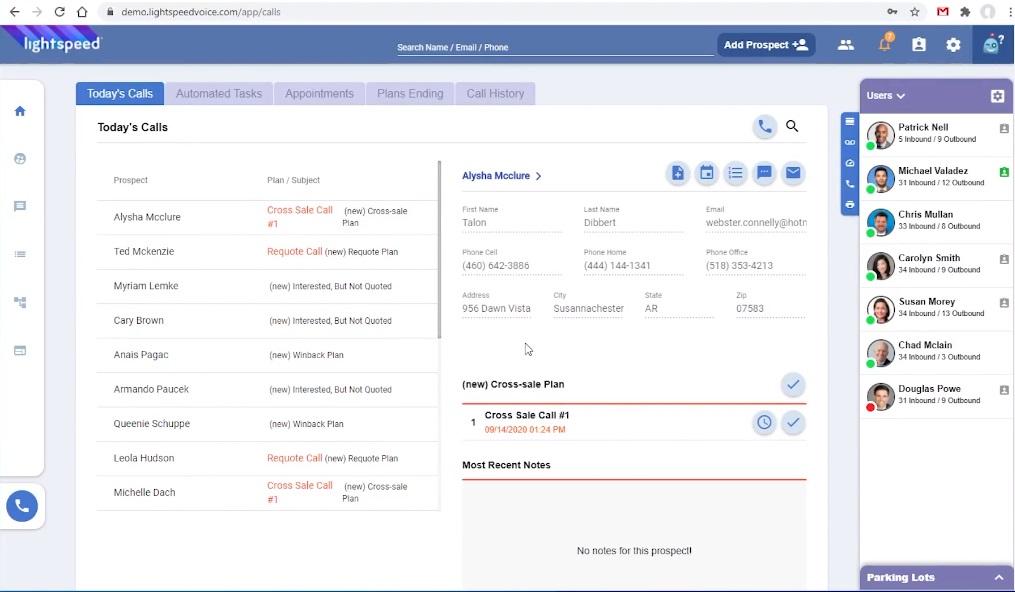Screen dimensions: 1015x592
Task: Select Ted Mckenzie in the prospect list
Action: 144,252
